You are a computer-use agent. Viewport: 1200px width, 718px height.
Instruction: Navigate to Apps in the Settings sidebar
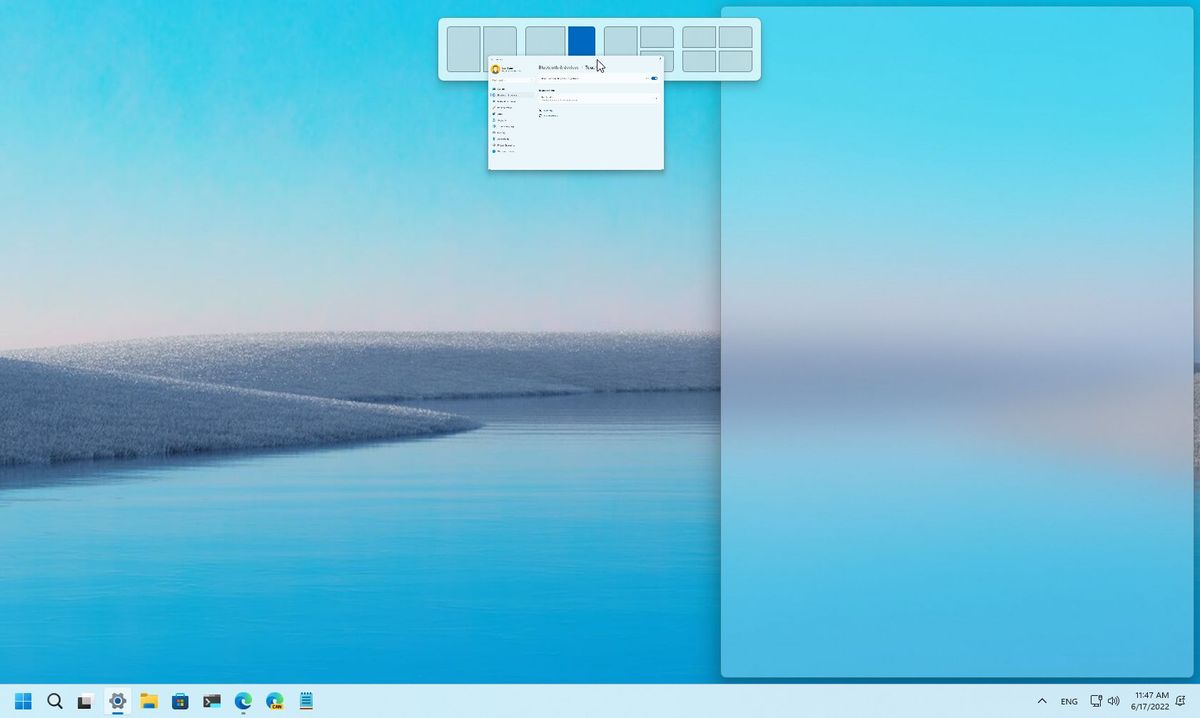click(503, 114)
